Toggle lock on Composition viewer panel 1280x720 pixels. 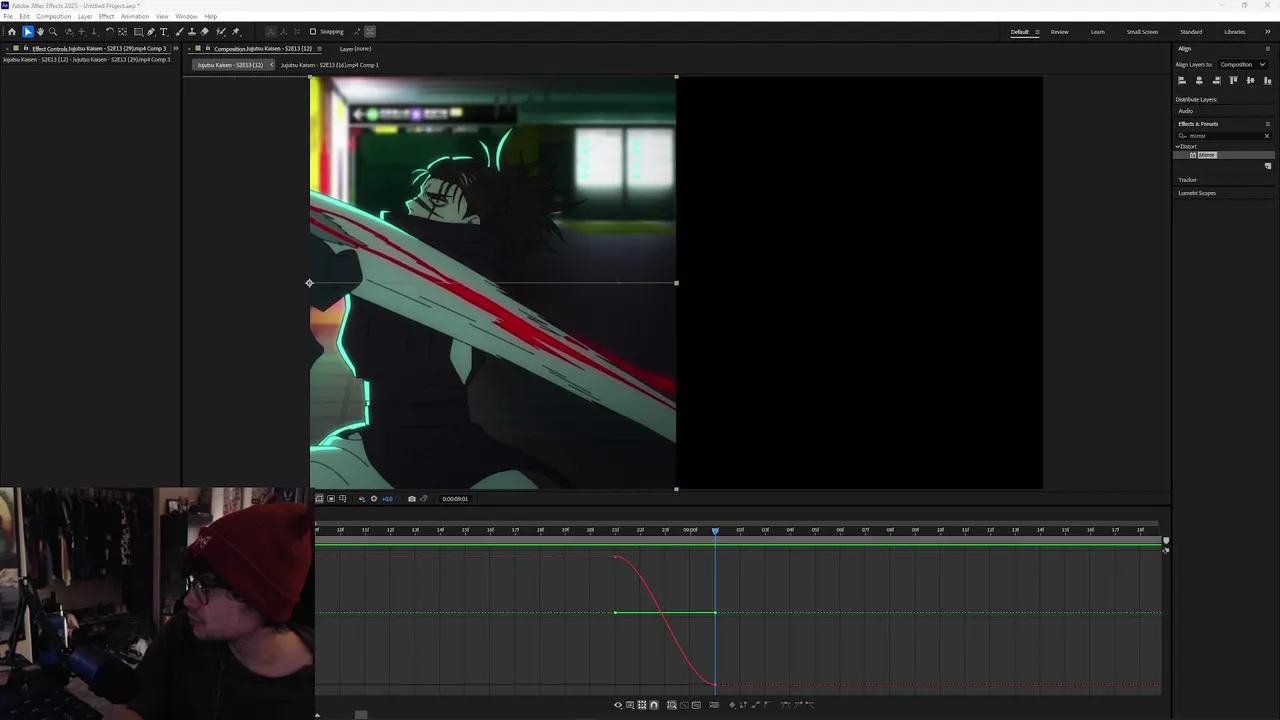pyautogui.click(x=208, y=48)
